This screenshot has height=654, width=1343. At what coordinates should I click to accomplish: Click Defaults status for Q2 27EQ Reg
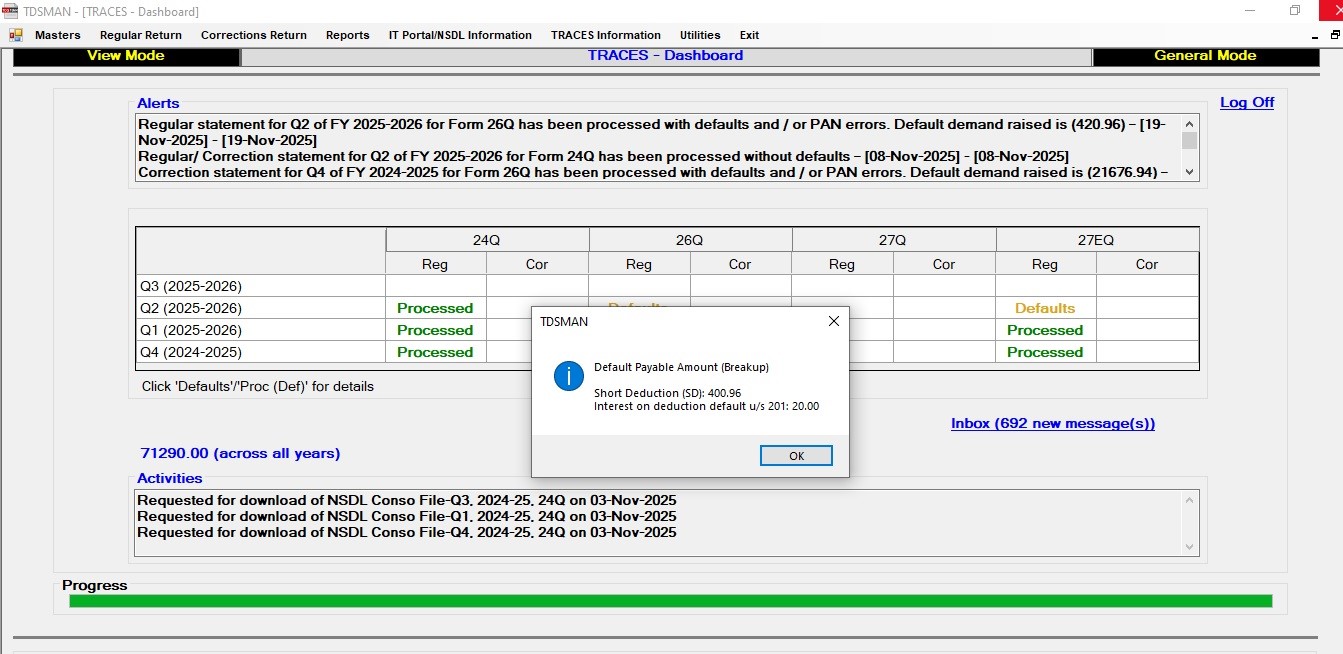coord(1045,308)
